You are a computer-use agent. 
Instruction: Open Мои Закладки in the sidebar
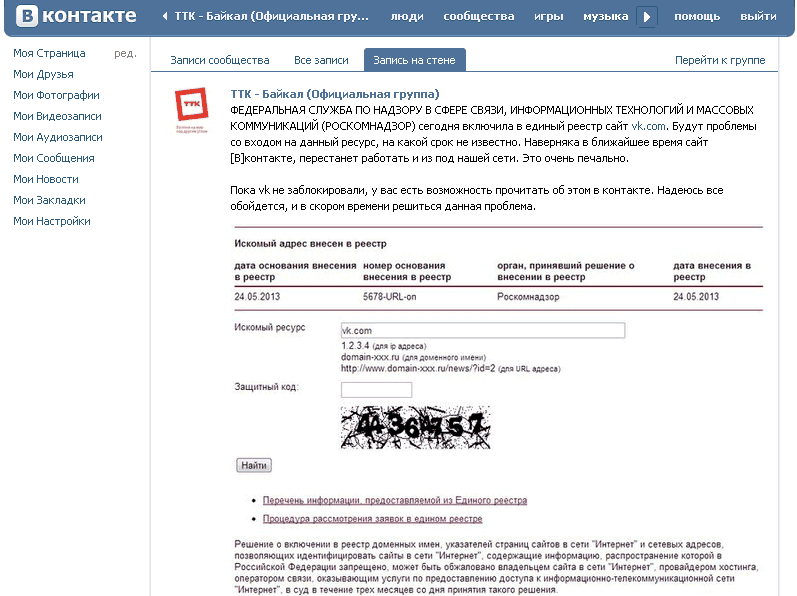tap(49, 200)
